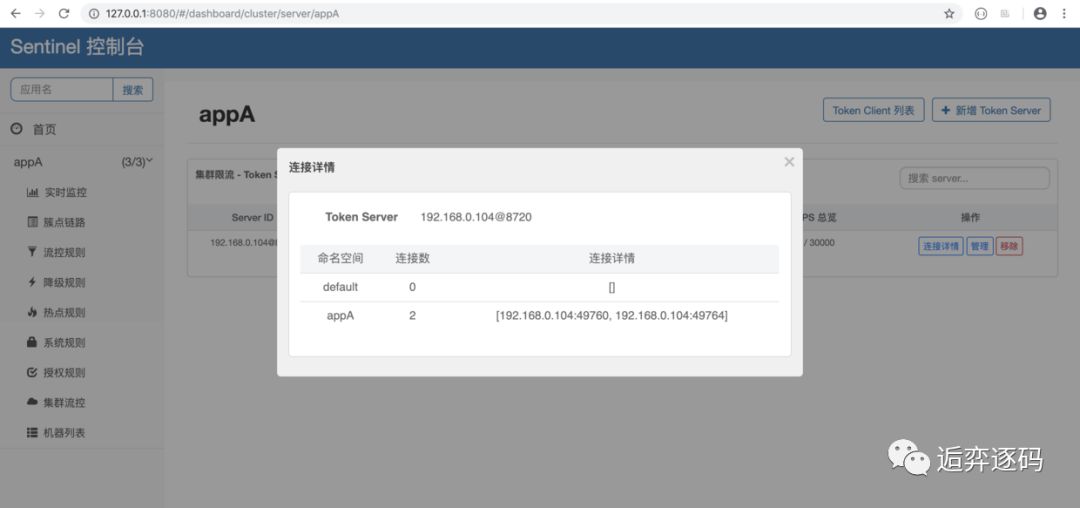Viewport: 1080px width, 508px height.
Task: Click the lock icon for 系统规则
Action: tap(32, 342)
